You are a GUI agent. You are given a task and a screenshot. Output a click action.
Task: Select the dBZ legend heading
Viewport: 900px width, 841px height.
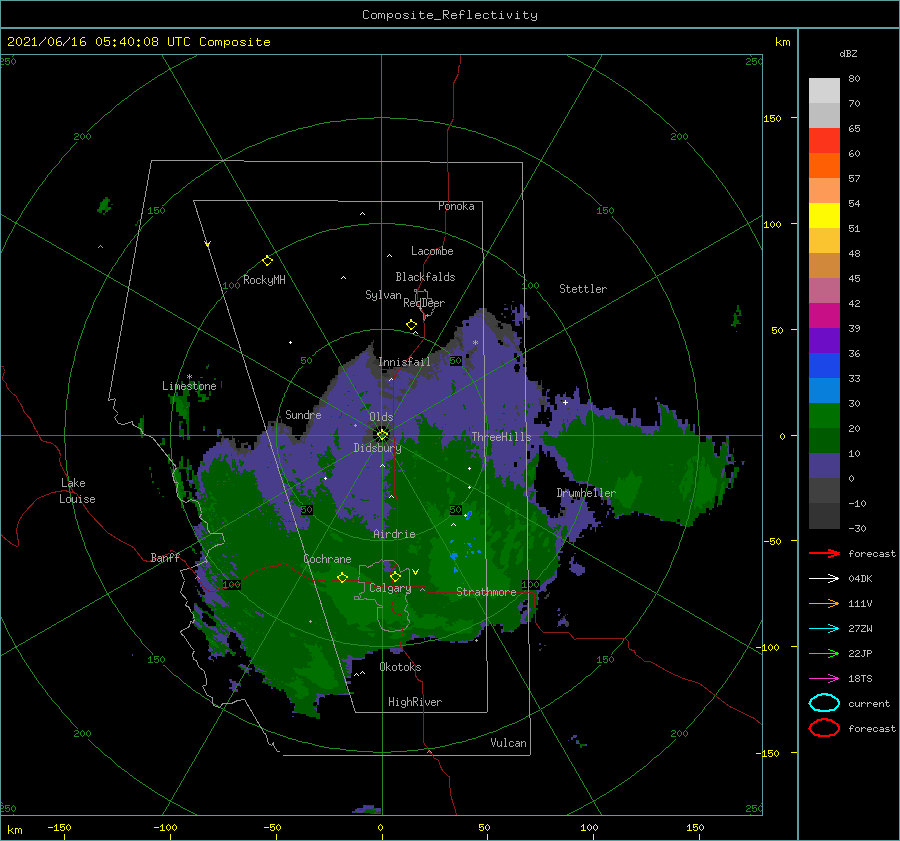point(848,53)
